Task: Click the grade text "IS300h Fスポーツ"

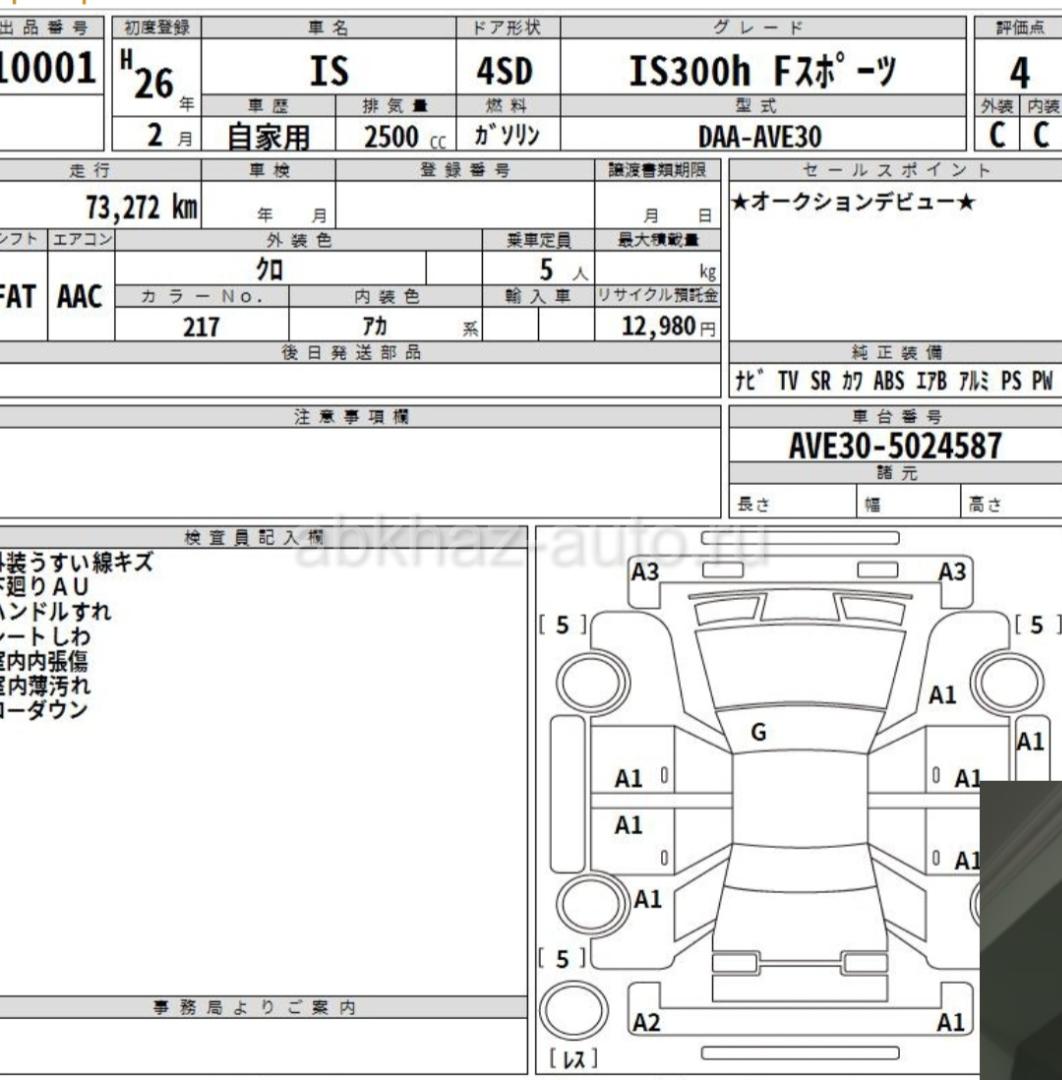Action: (x=762, y=70)
